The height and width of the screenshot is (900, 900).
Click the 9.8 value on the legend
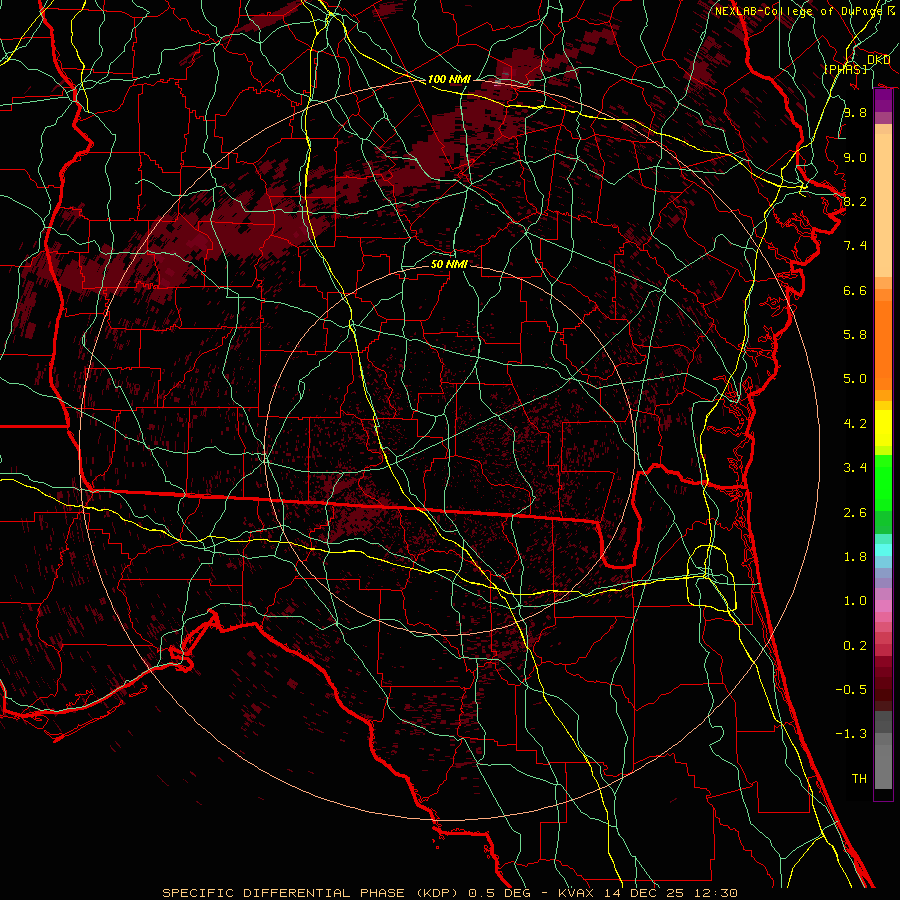click(x=854, y=113)
